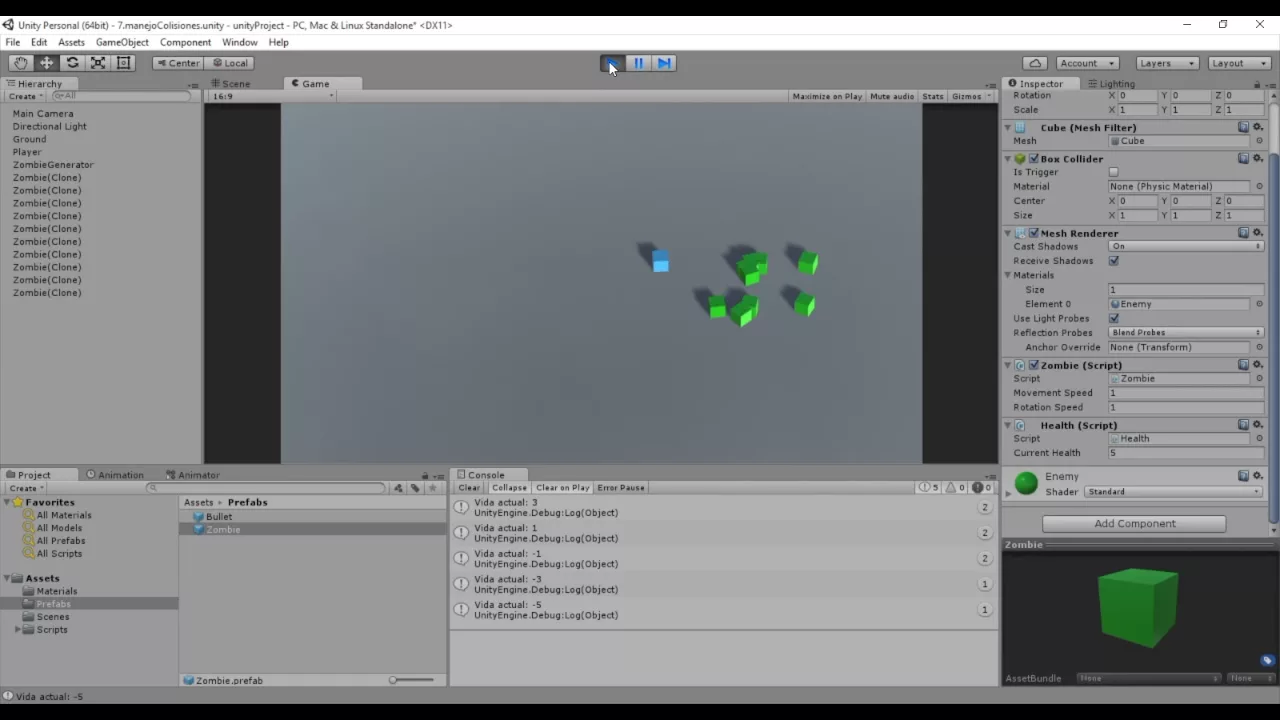Click the Enemy material green sphere
Viewport: 1280px width, 720px height.
pos(1026,484)
